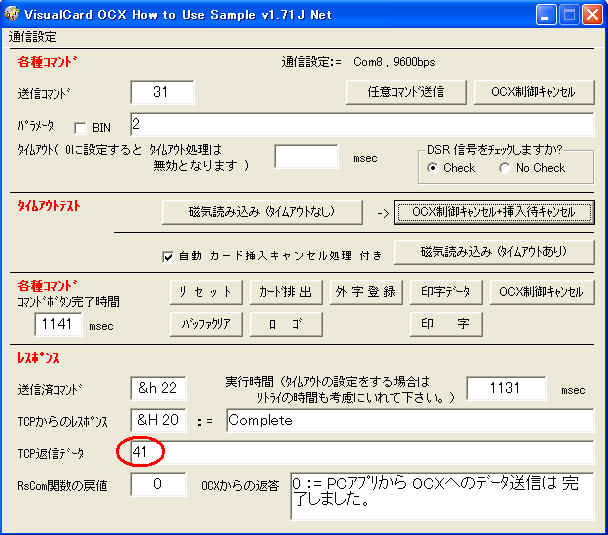Select the Check radio button for DSR
Image resolution: width=608 pixels, height=535 pixels.
tap(432, 168)
